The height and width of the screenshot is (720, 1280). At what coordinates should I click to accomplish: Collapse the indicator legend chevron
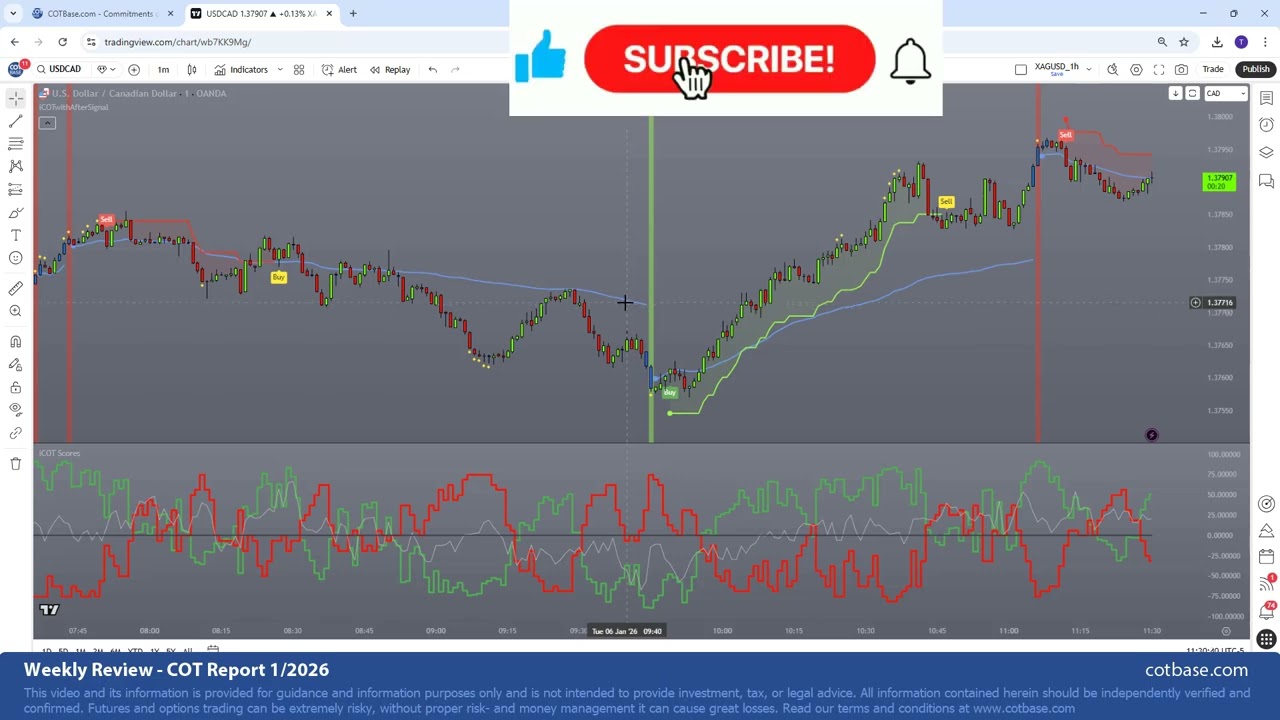[47, 123]
